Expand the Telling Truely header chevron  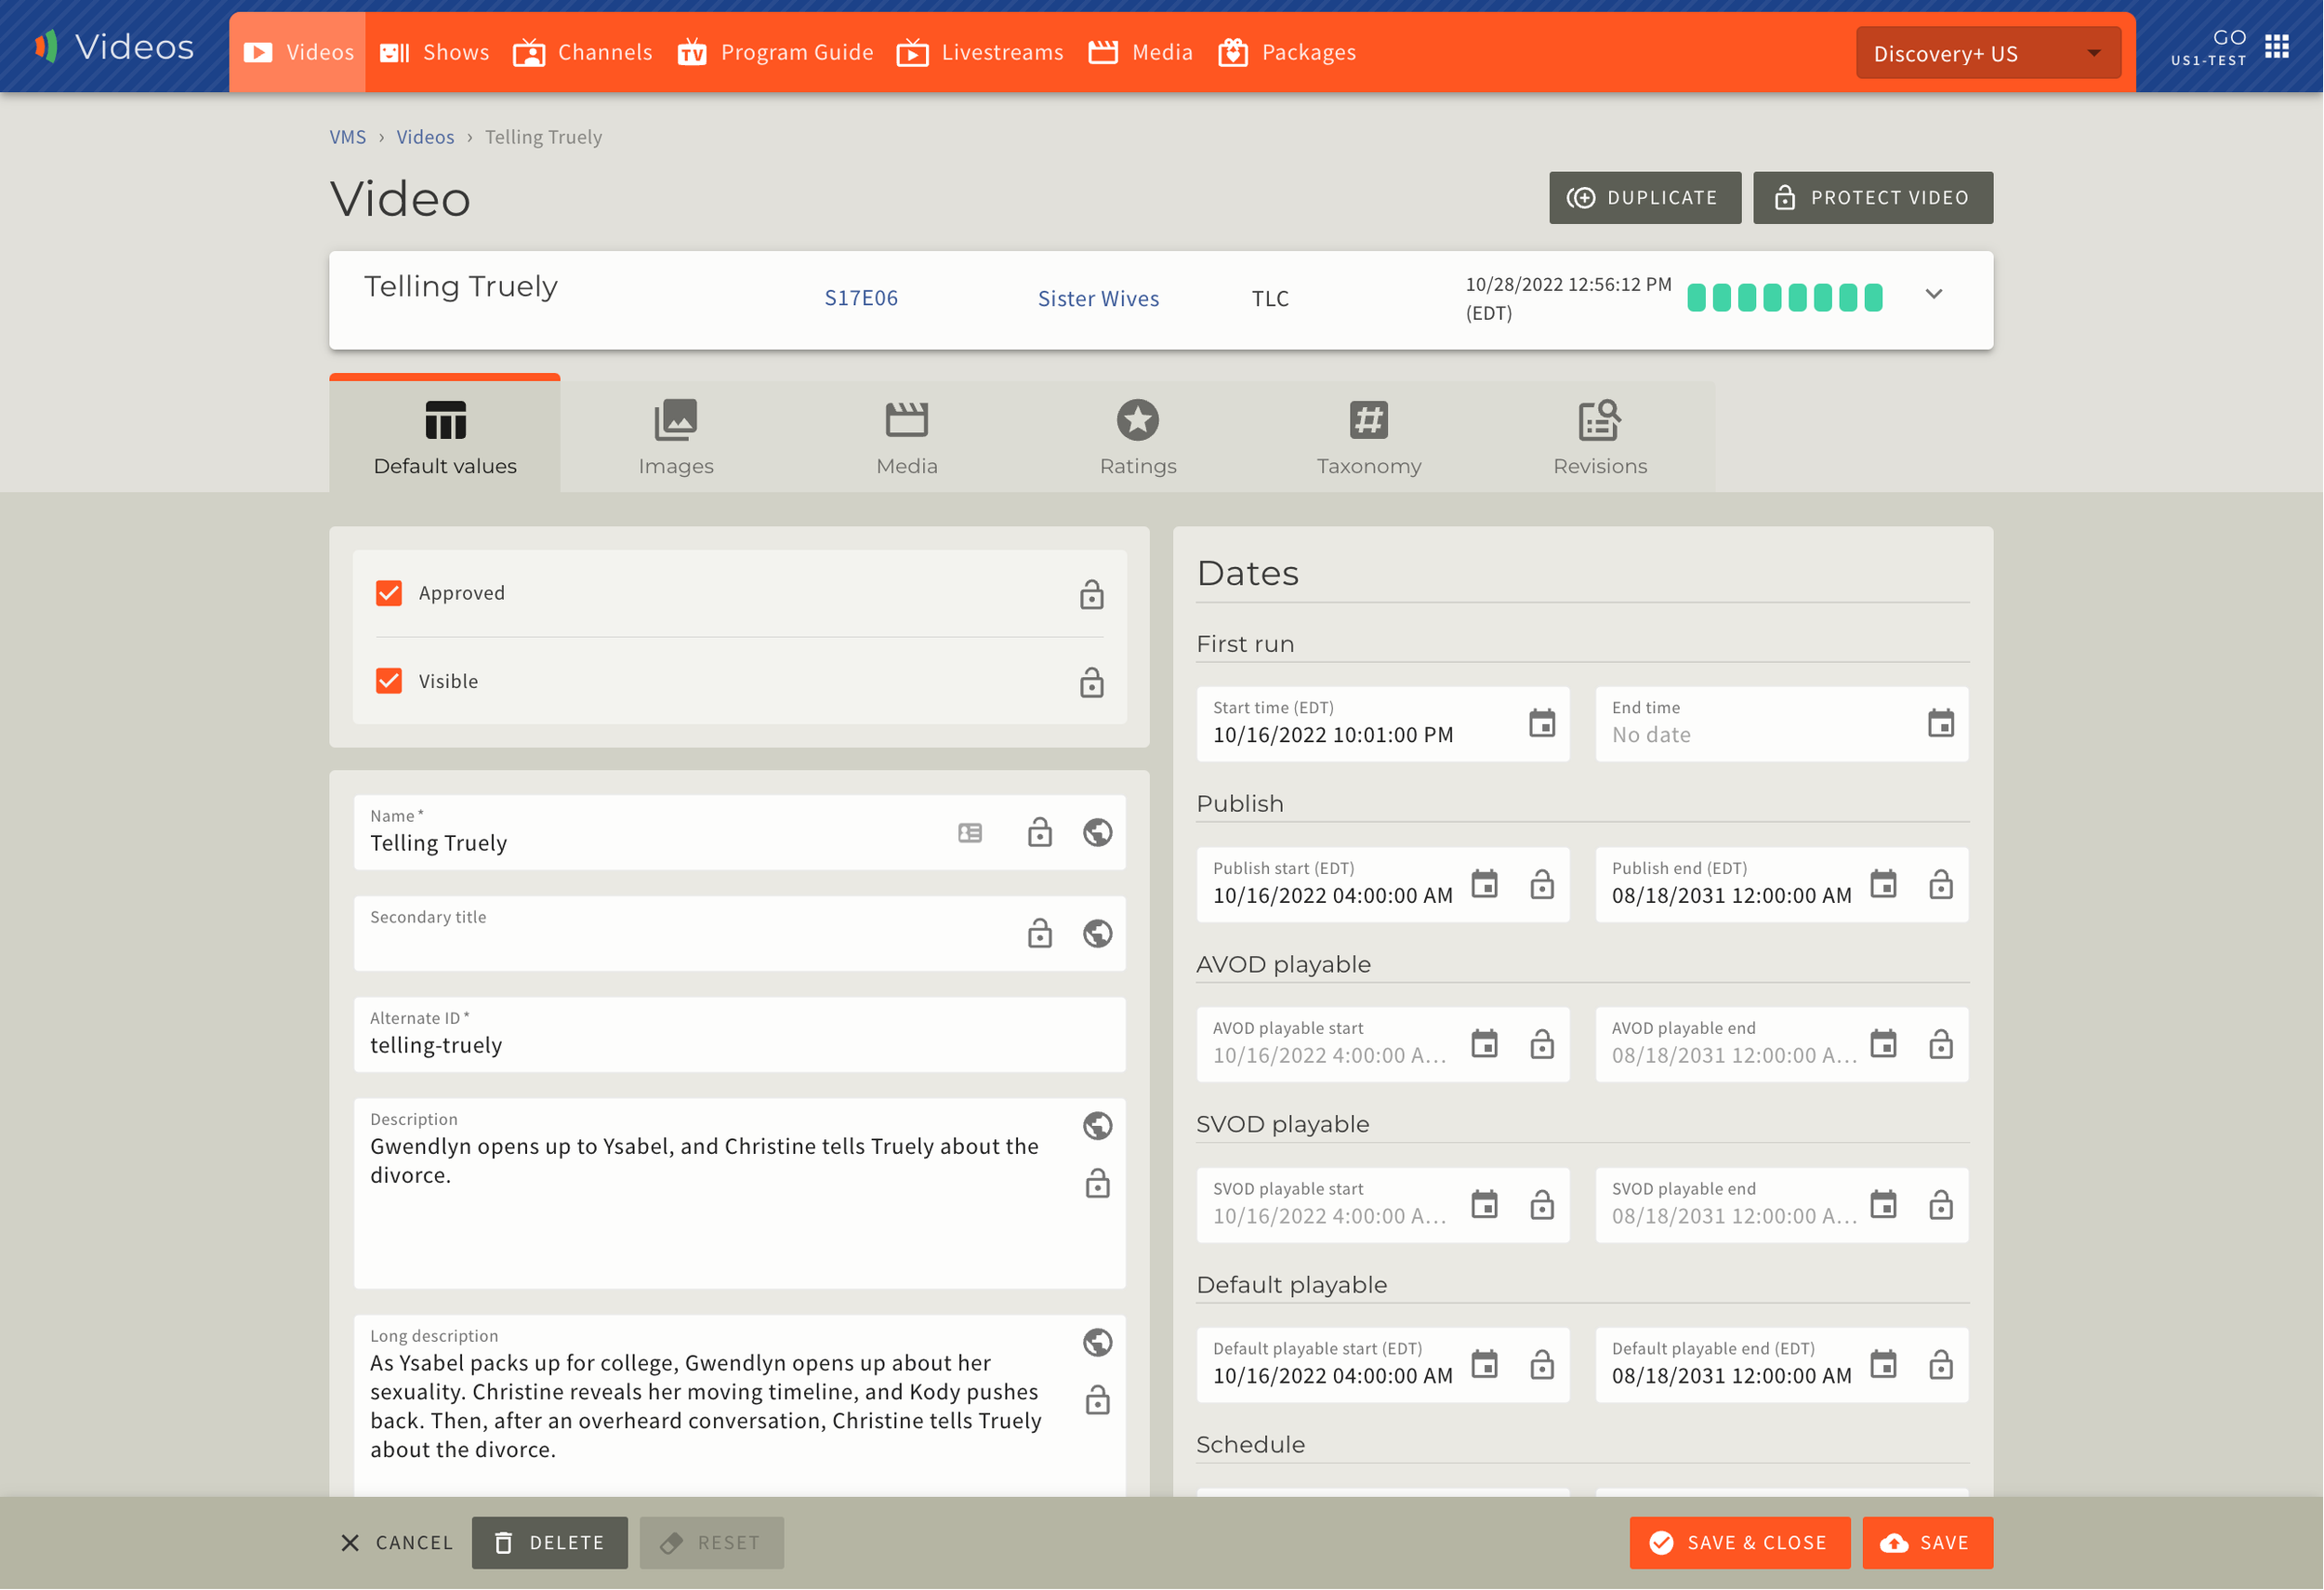point(1934,295)
